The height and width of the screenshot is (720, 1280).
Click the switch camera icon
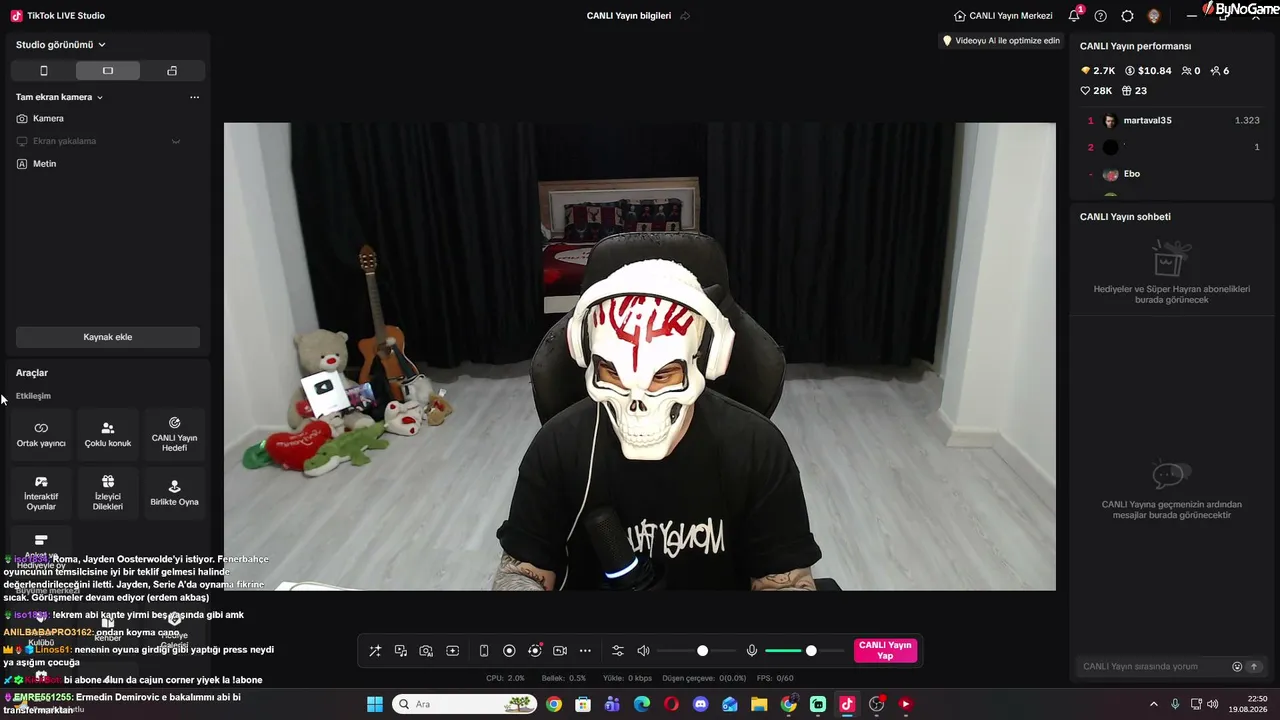coord(560,651)
